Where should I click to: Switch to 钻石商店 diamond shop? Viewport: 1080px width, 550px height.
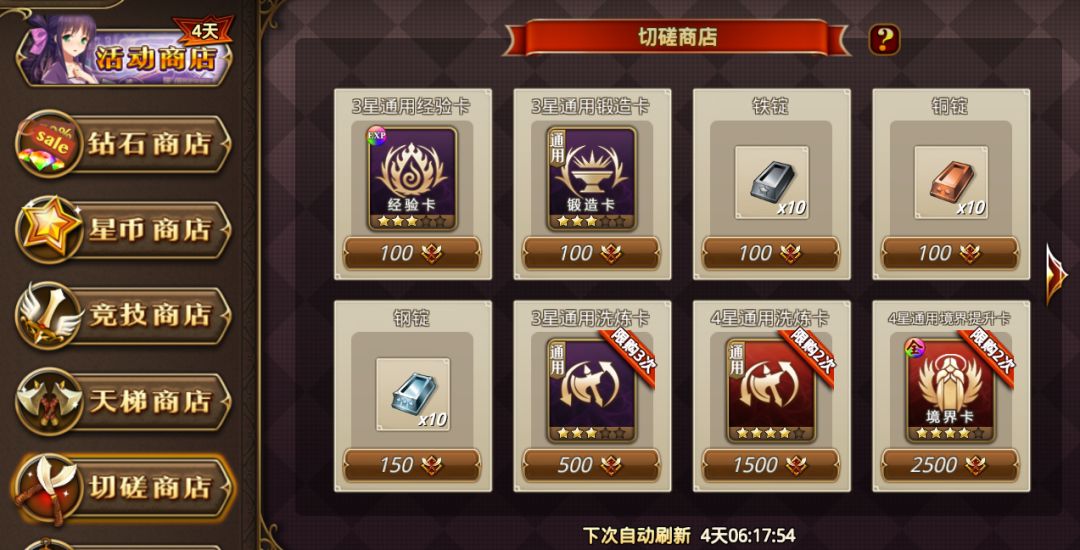123,144
